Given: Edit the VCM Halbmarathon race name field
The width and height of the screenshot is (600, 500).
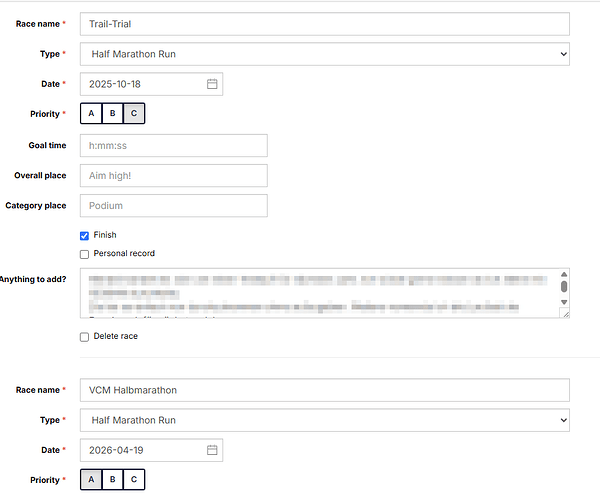Looking at the screenshot, I should (x=324, y=390).
